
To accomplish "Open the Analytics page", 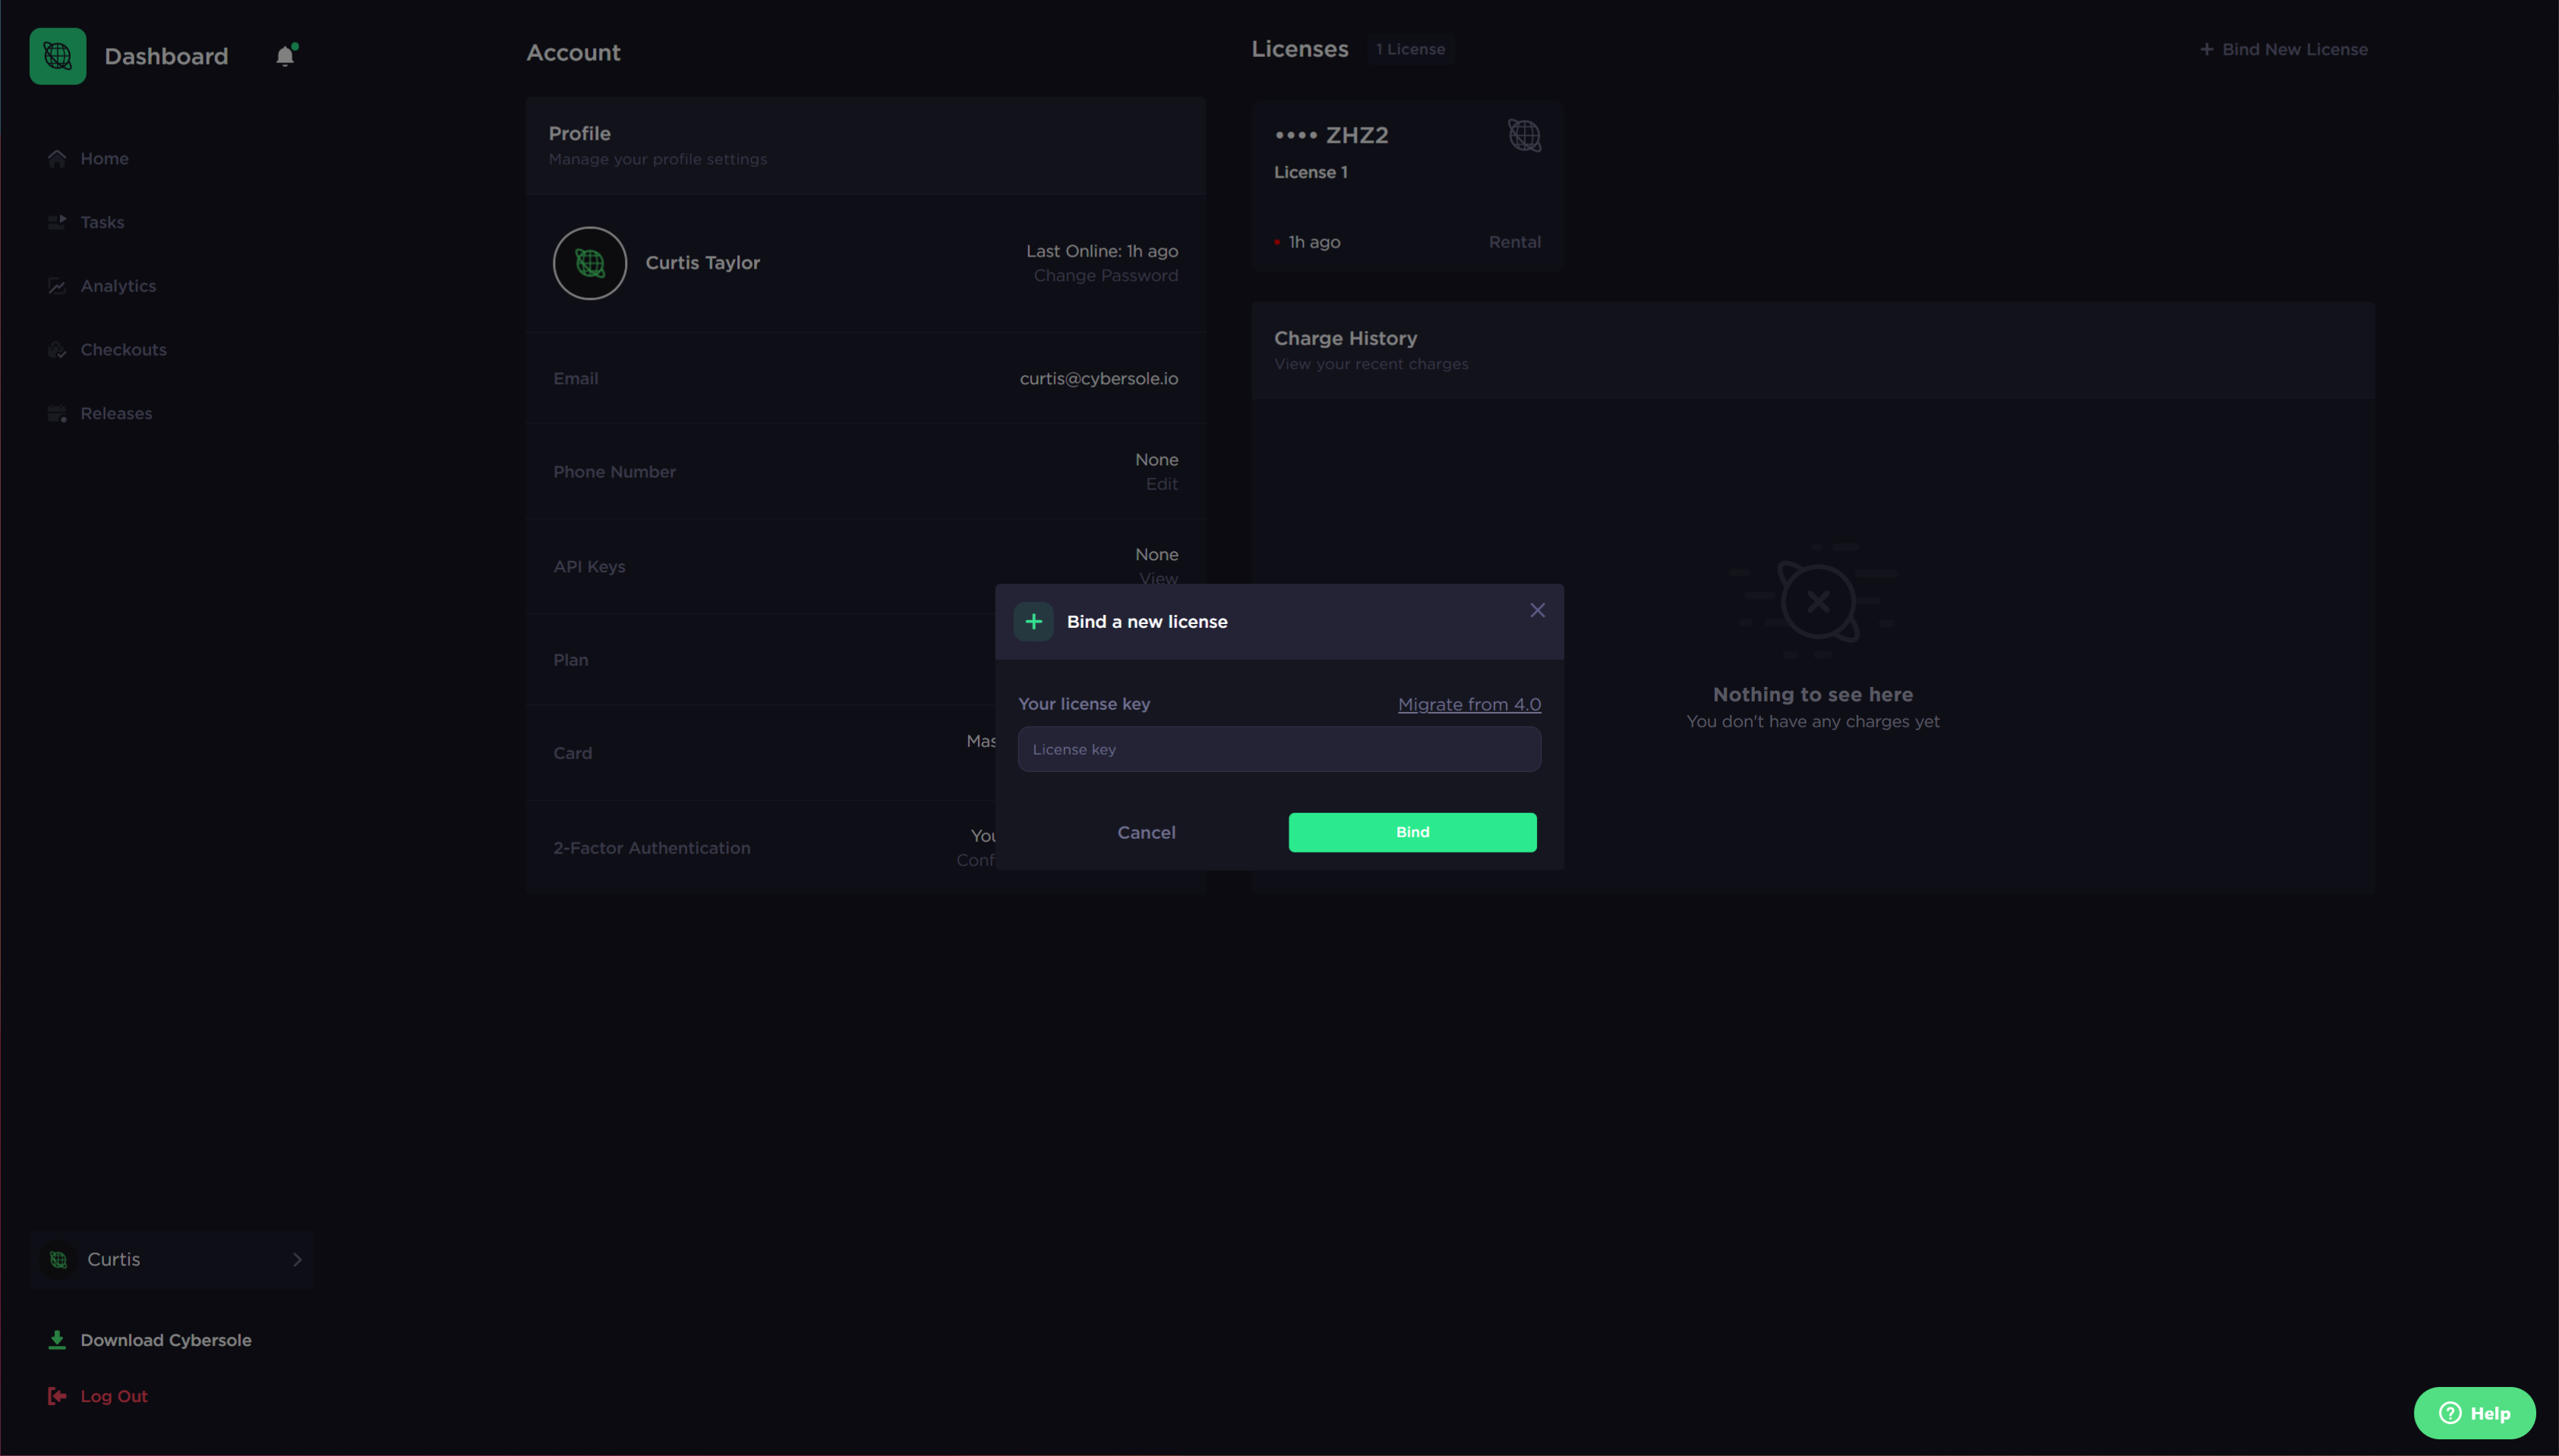I will (x=118, y=286).
